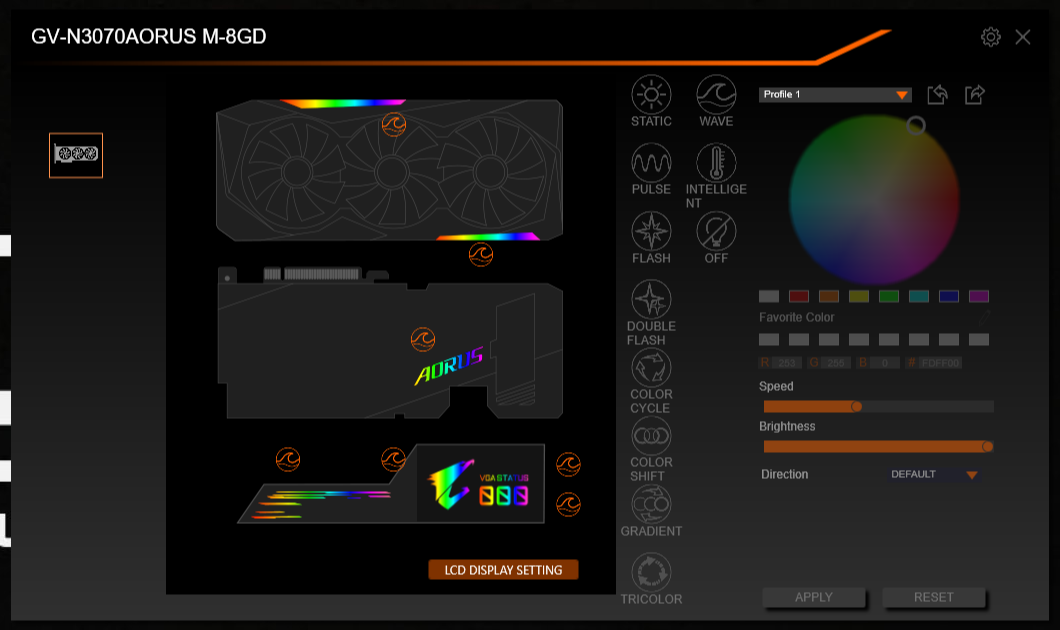Choose the blue preset color swatch

coord(949,296)
